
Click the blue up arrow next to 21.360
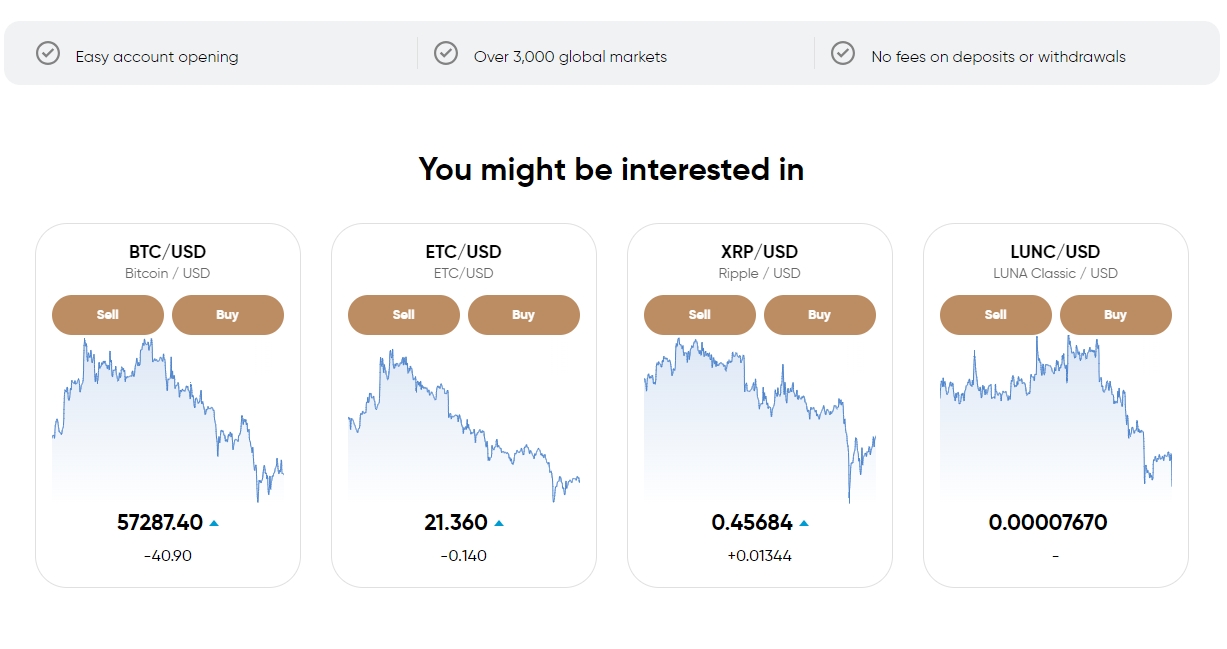(499, 523)
